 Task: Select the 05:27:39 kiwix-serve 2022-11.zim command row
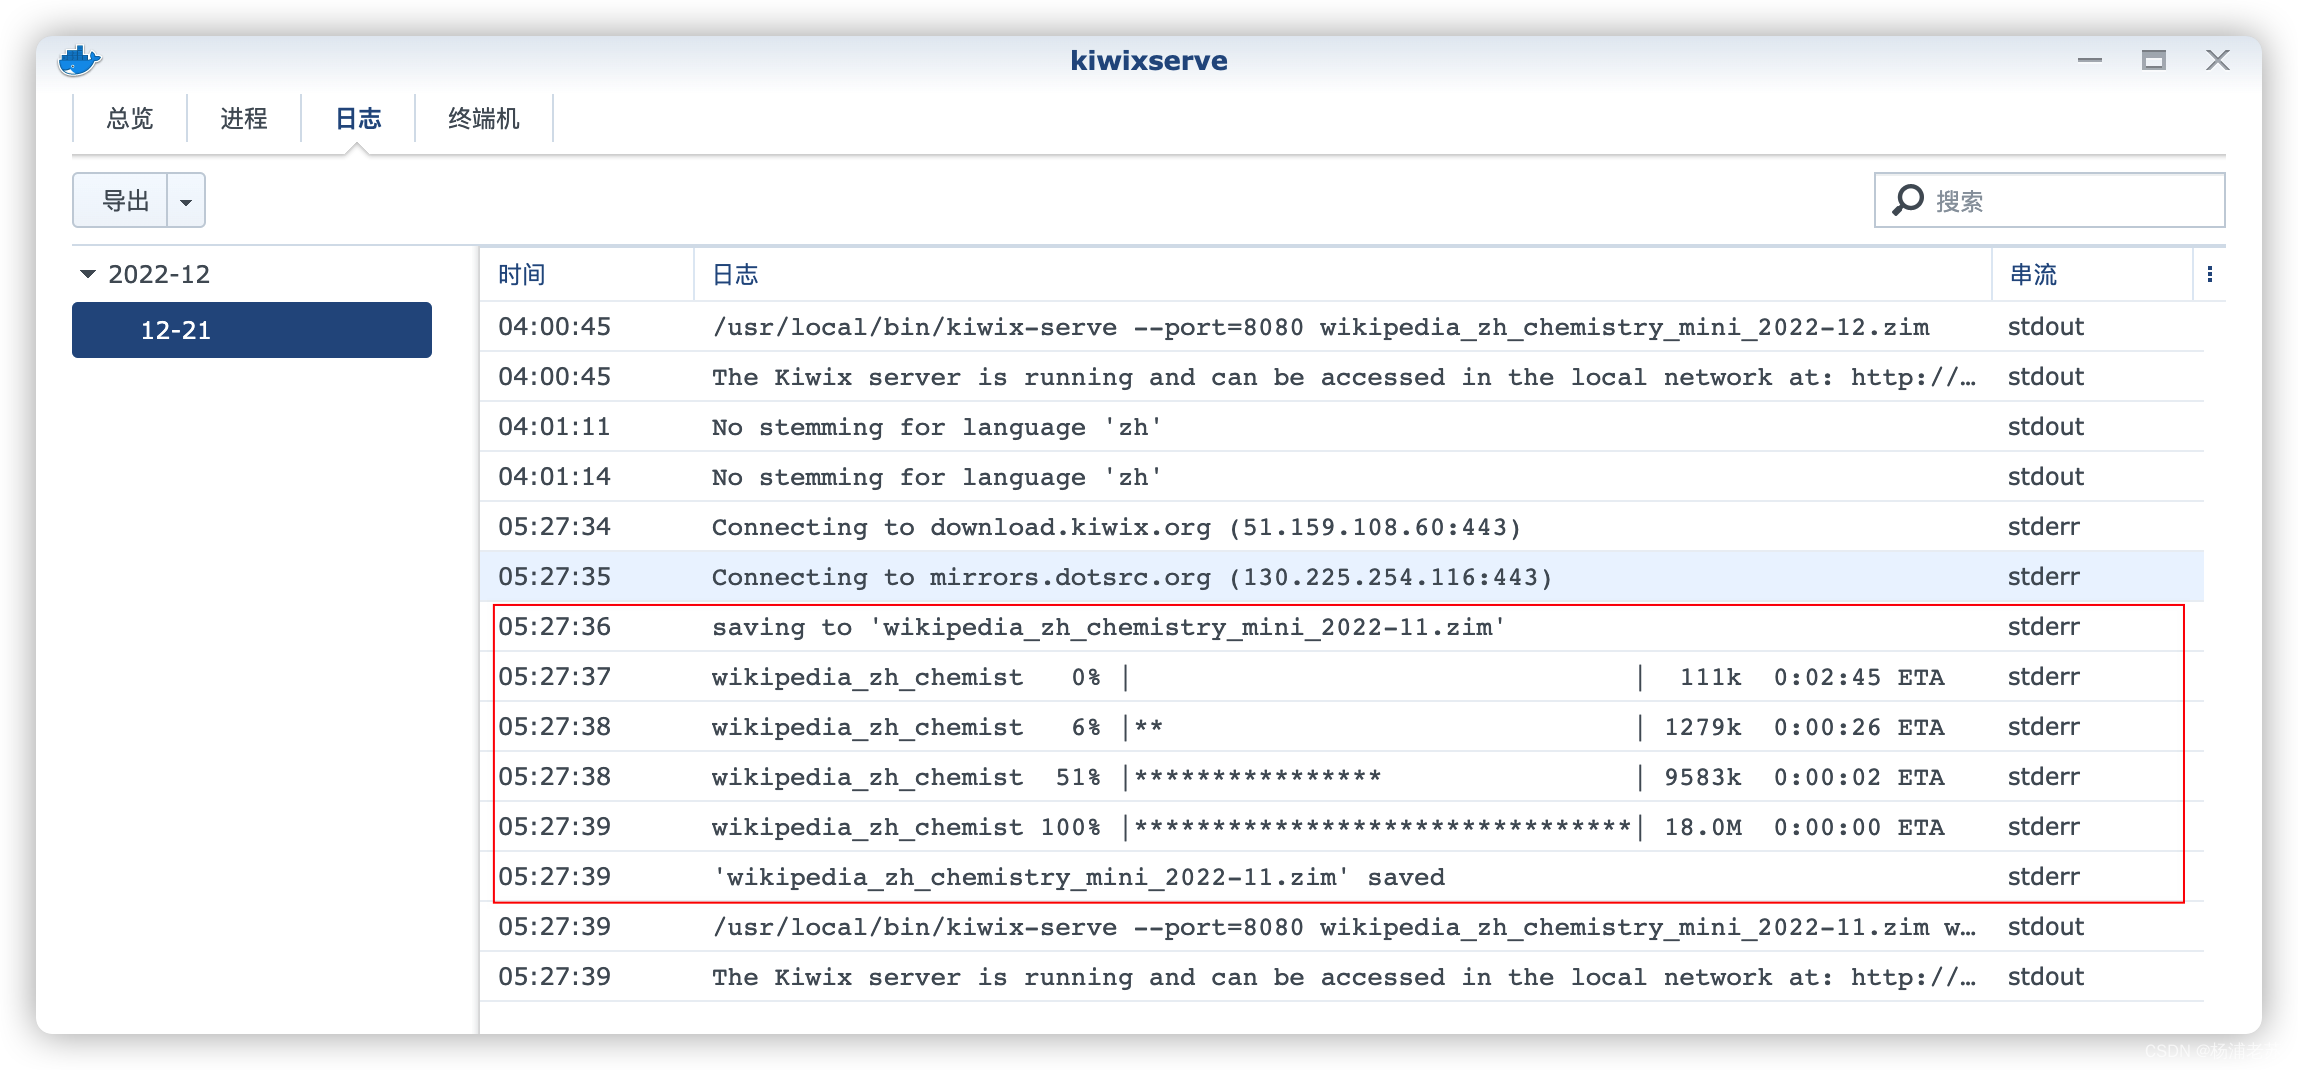(1342, 926)
